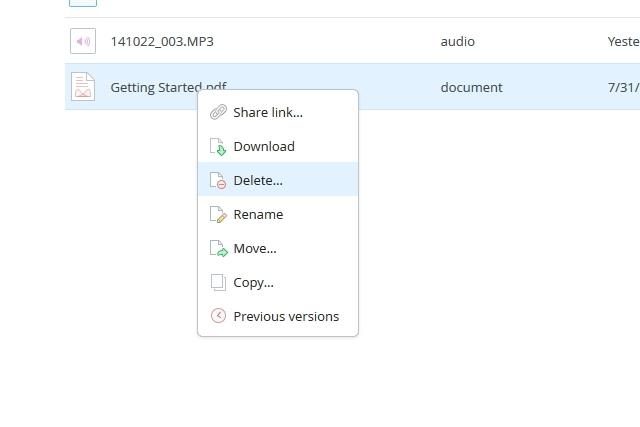Choose Copy... menu entry
Image resolution: width=640 pixels, height=427 pixels.
click(278, 282)
